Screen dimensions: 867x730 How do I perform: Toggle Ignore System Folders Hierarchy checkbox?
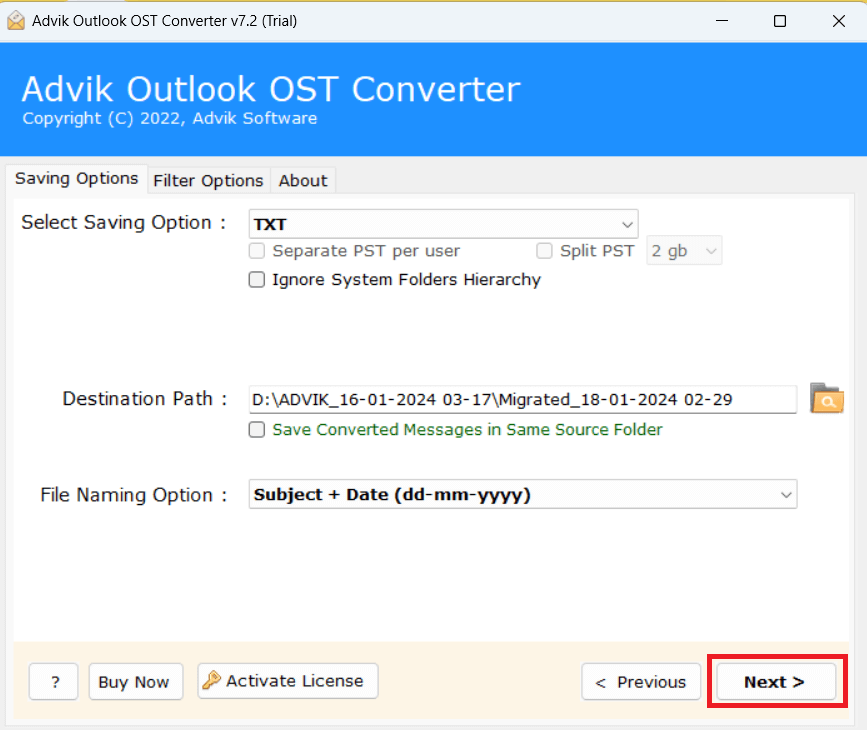[x=257, y=279]
